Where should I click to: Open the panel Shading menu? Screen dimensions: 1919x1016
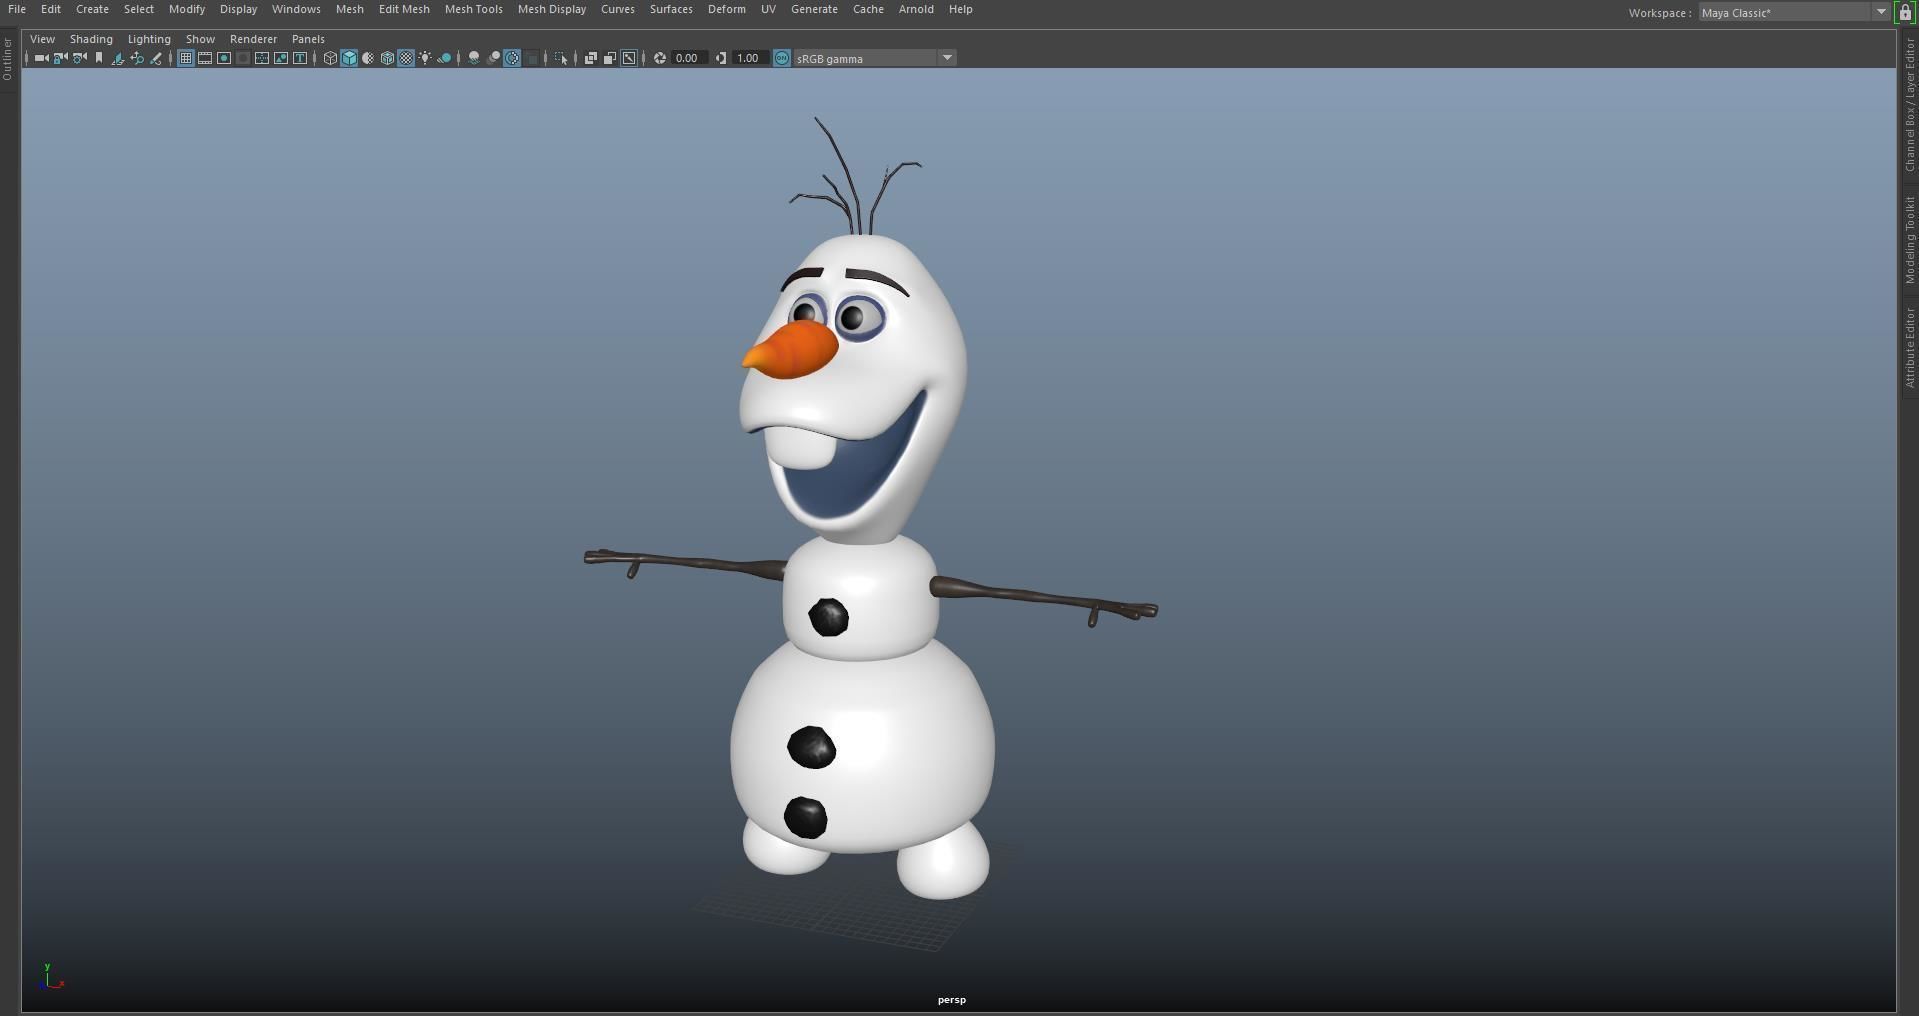tap(91, 39)
